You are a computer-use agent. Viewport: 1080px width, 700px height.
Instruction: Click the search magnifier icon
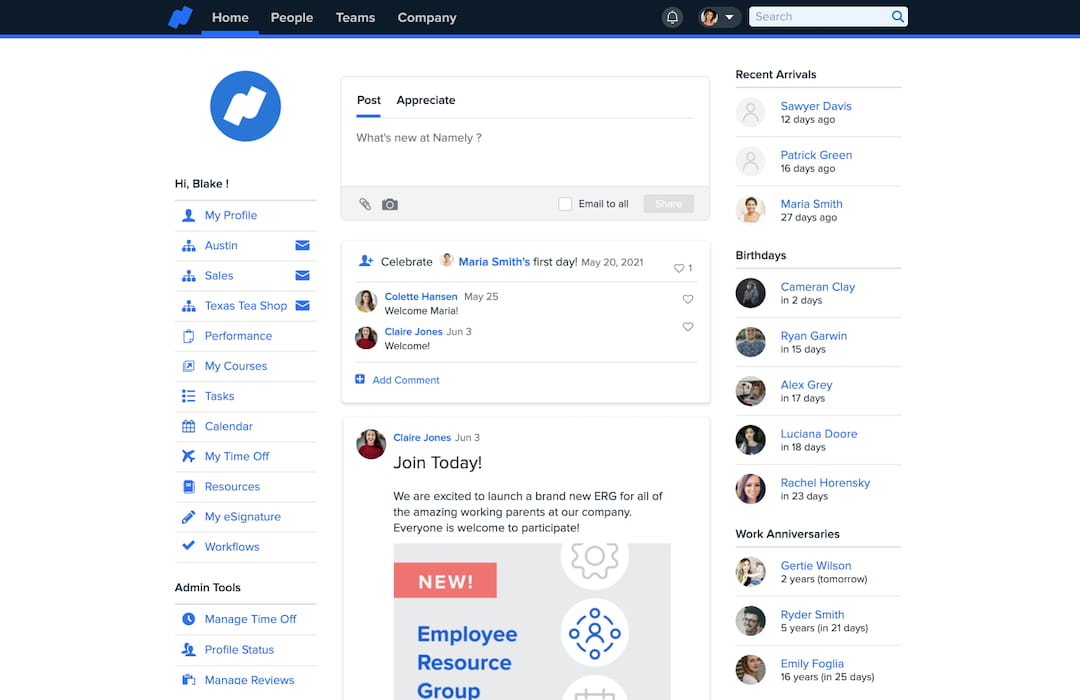(897, 16)
